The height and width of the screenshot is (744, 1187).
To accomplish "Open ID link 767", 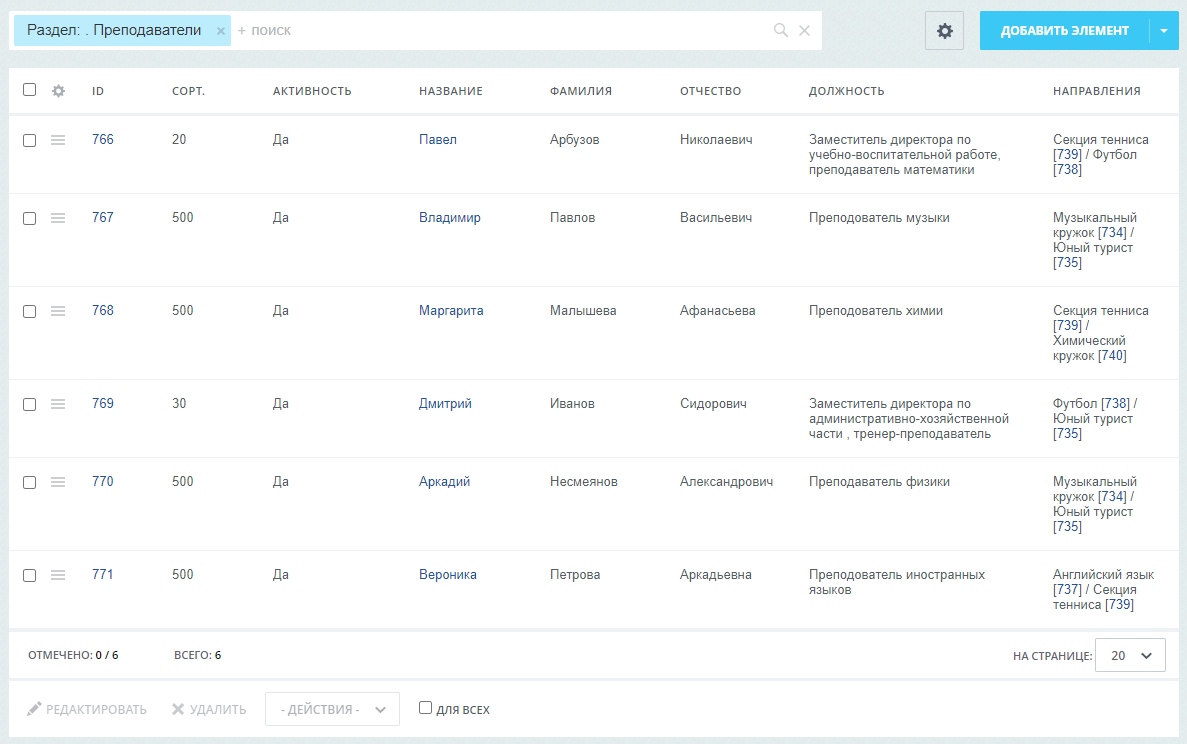I will click(x=103, y=217).
